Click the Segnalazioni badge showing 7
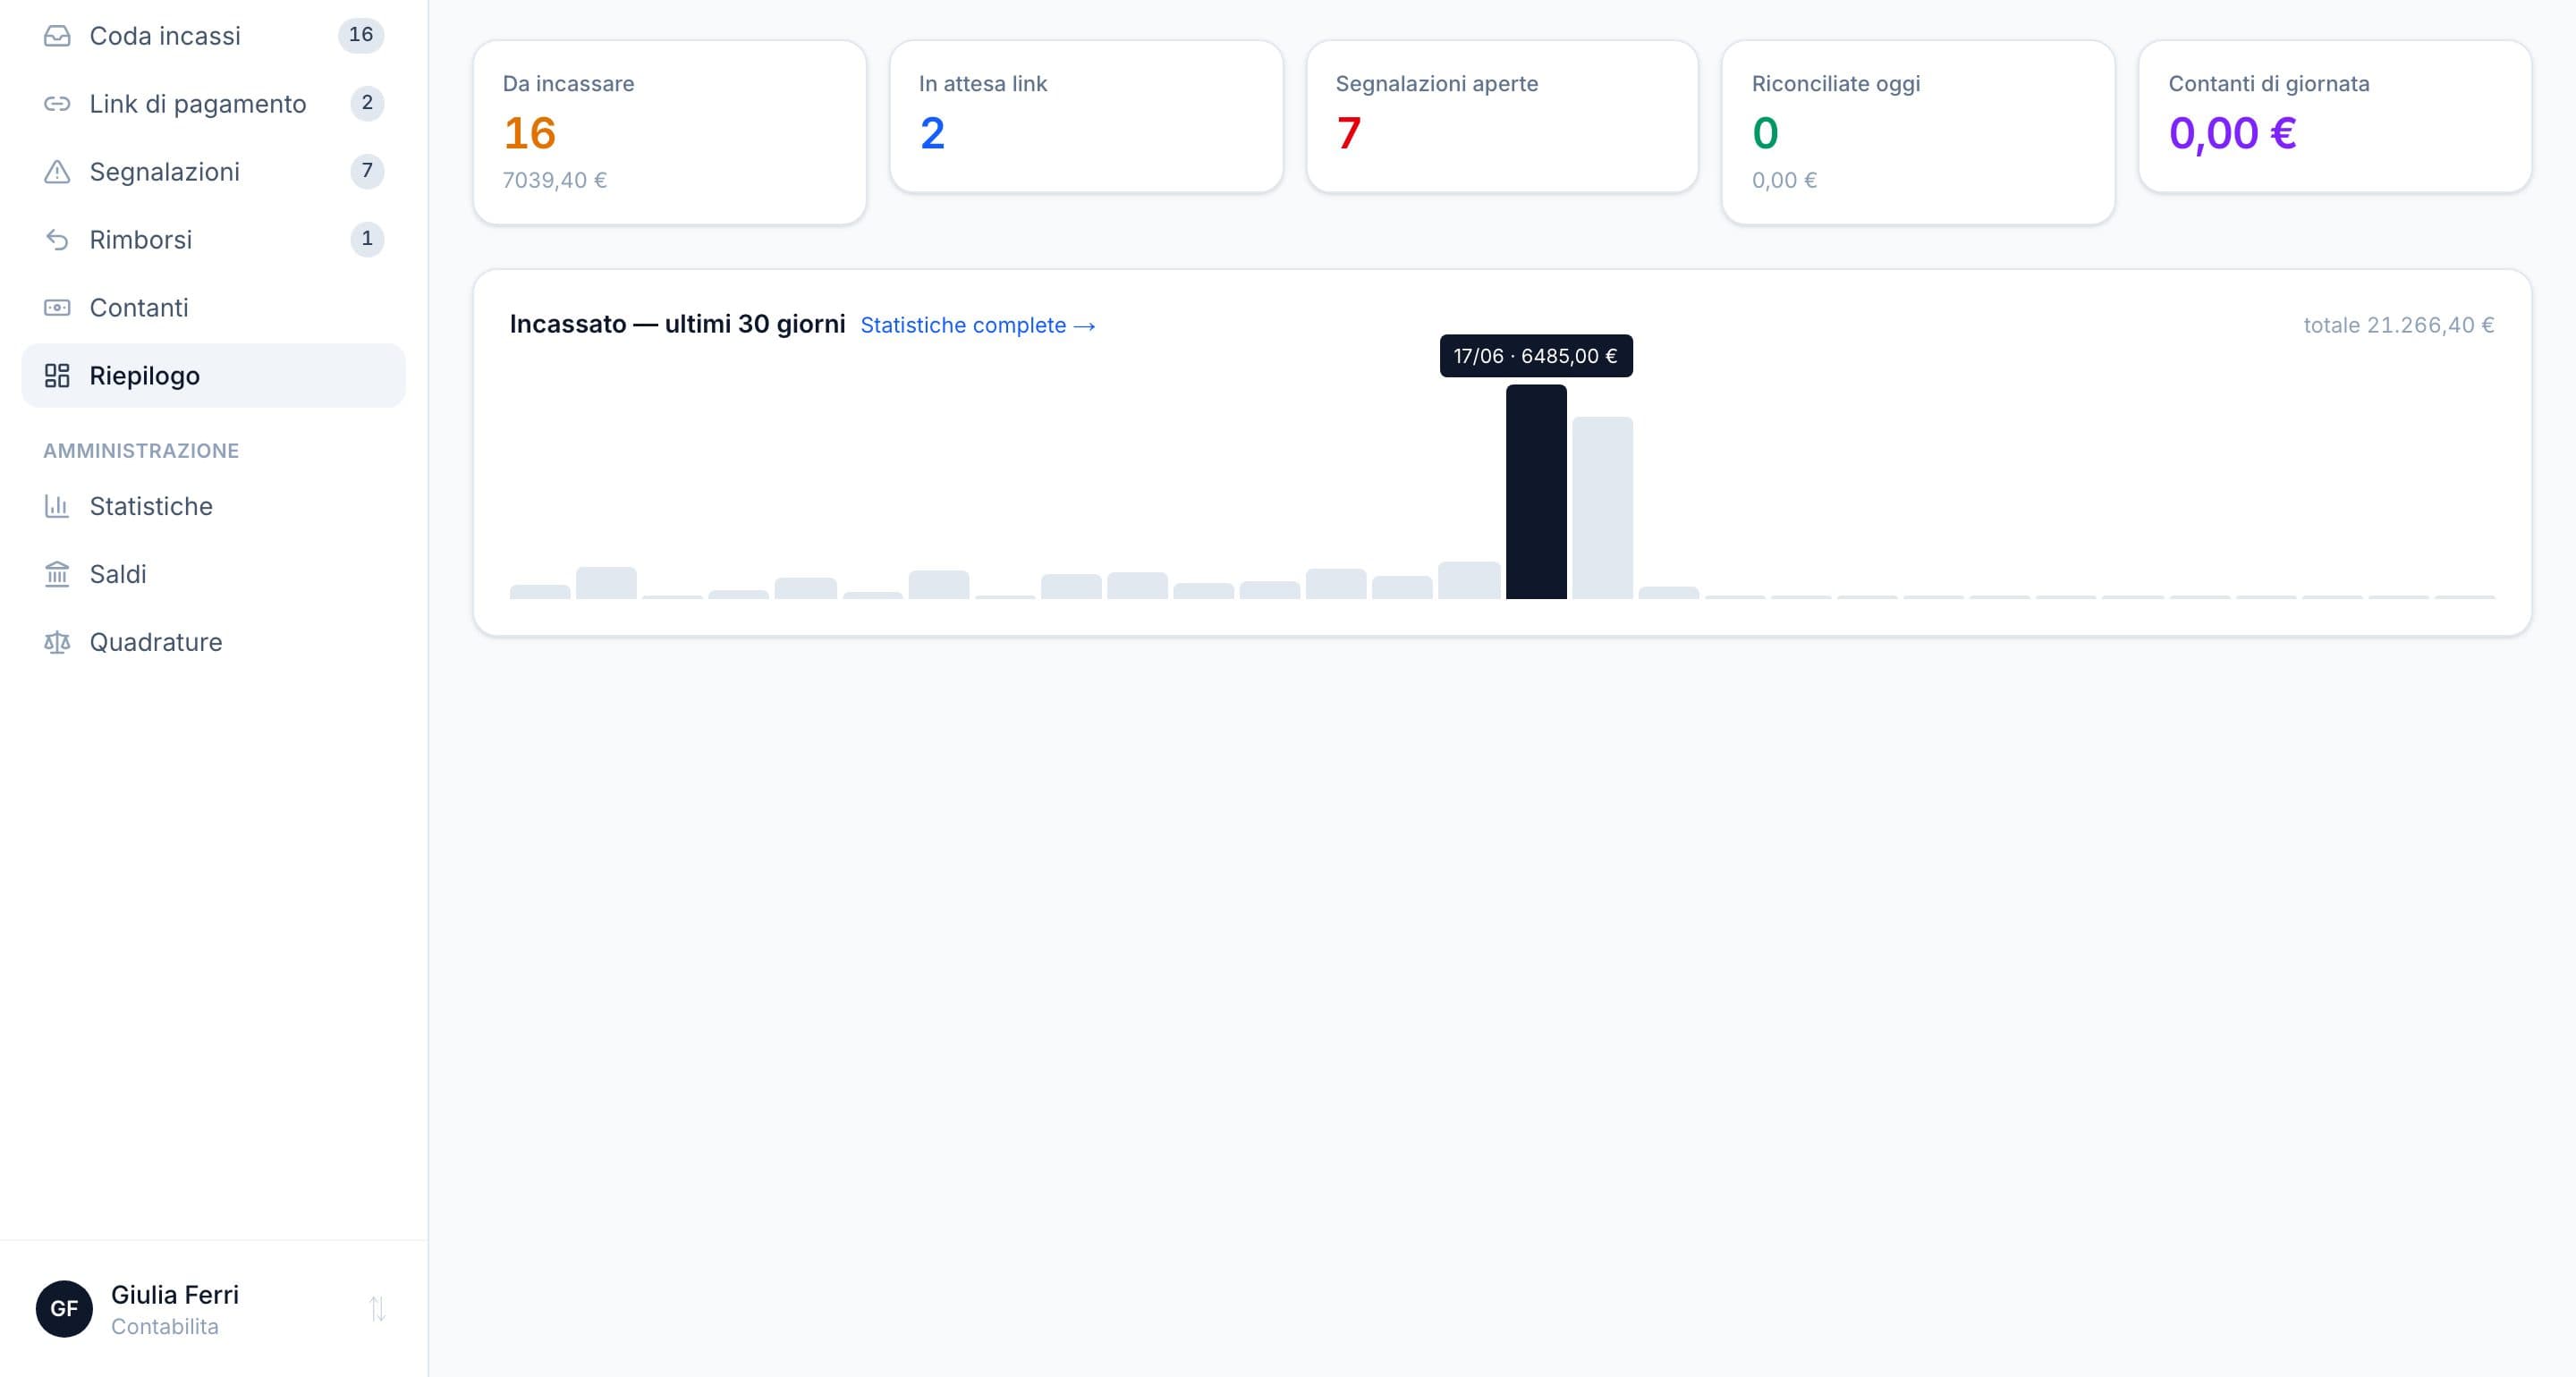This screenshot has height=1377, width=2576. point(367,171)
